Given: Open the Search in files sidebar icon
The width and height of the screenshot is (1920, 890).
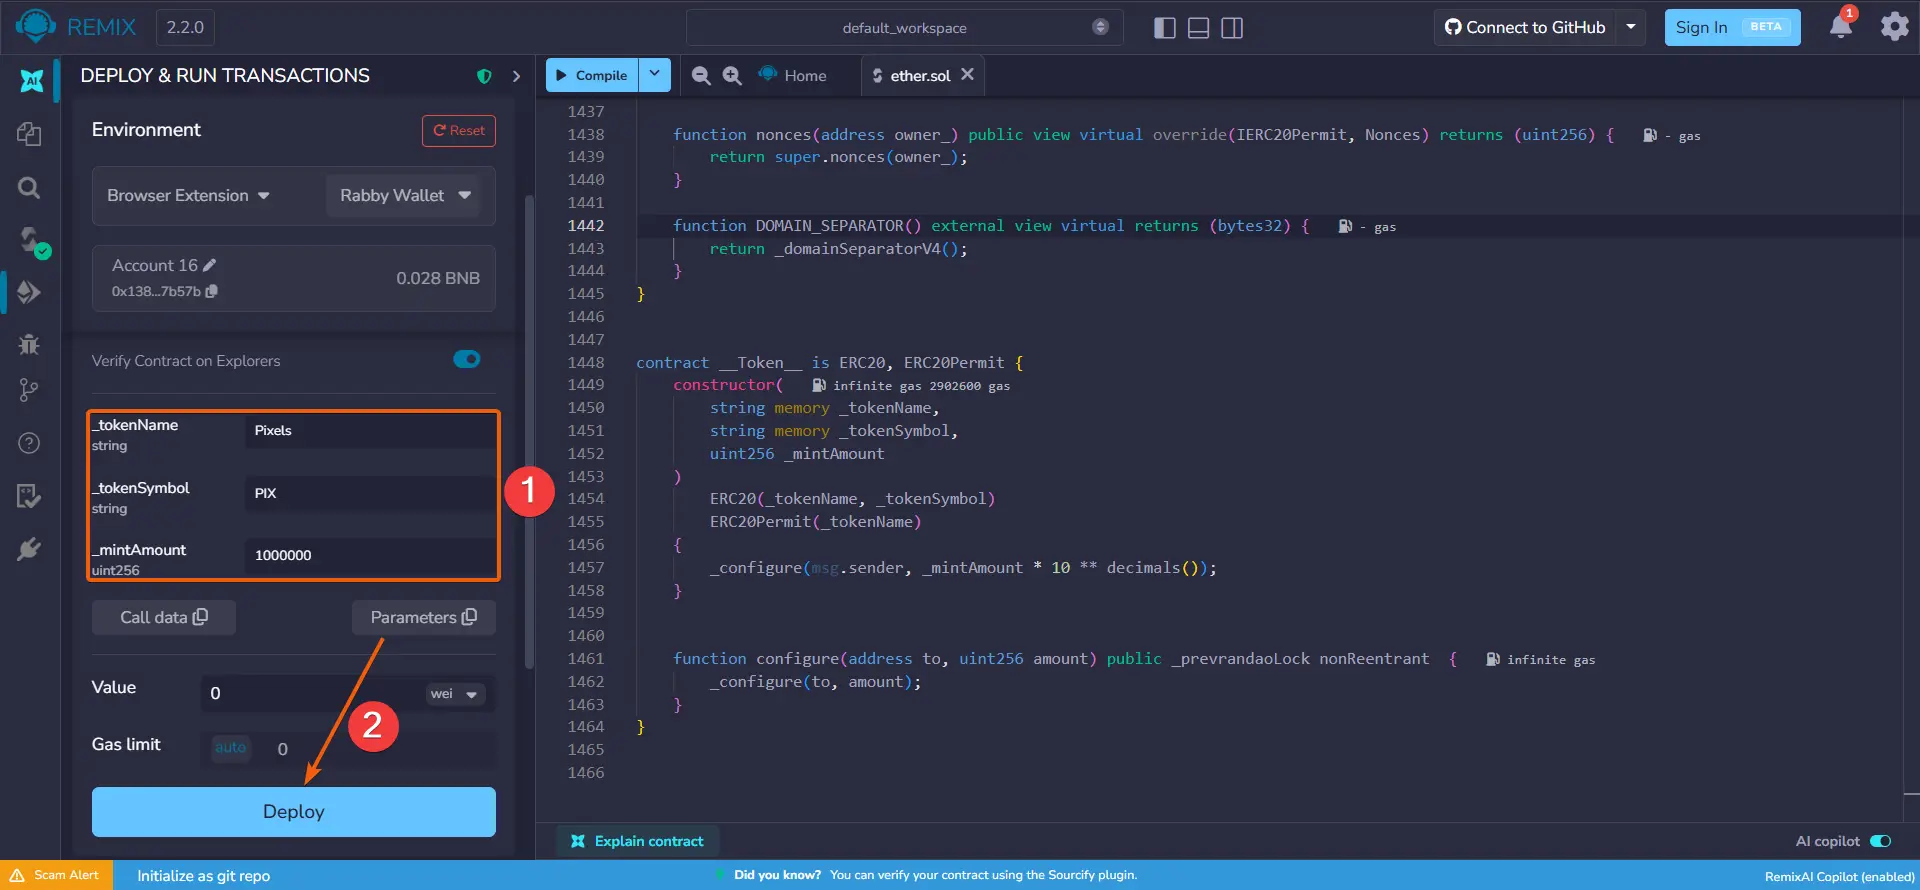Looking at the screenshot, I should [29, 188].
